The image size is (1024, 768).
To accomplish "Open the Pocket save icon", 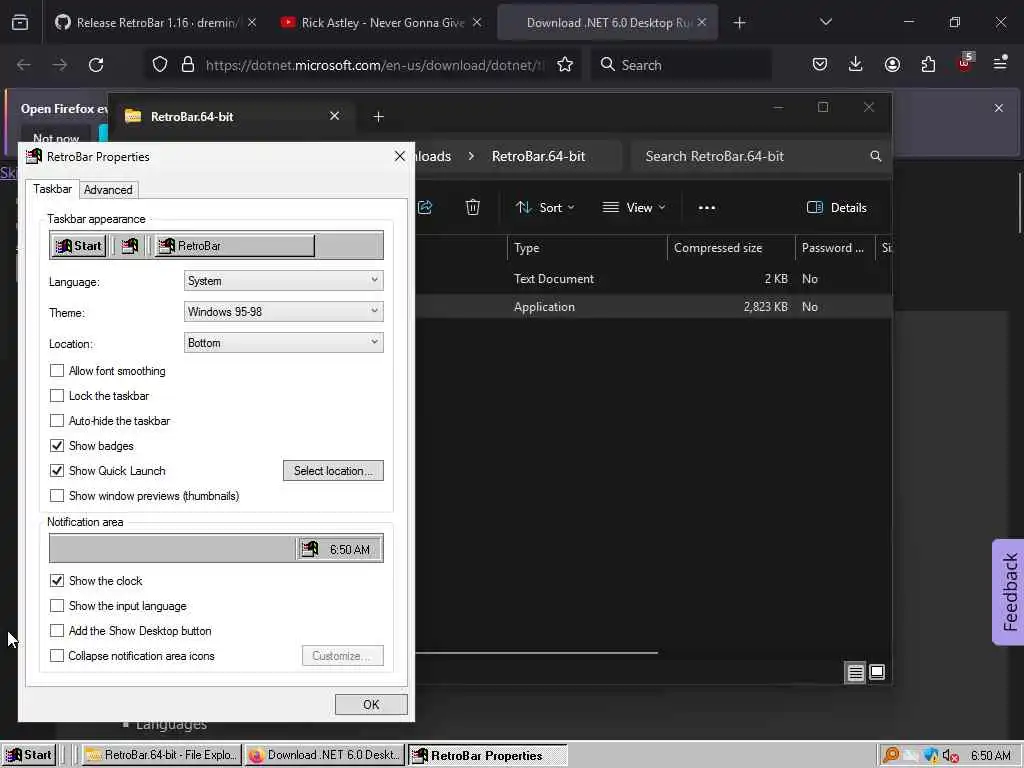I will (x=820, y=65).
